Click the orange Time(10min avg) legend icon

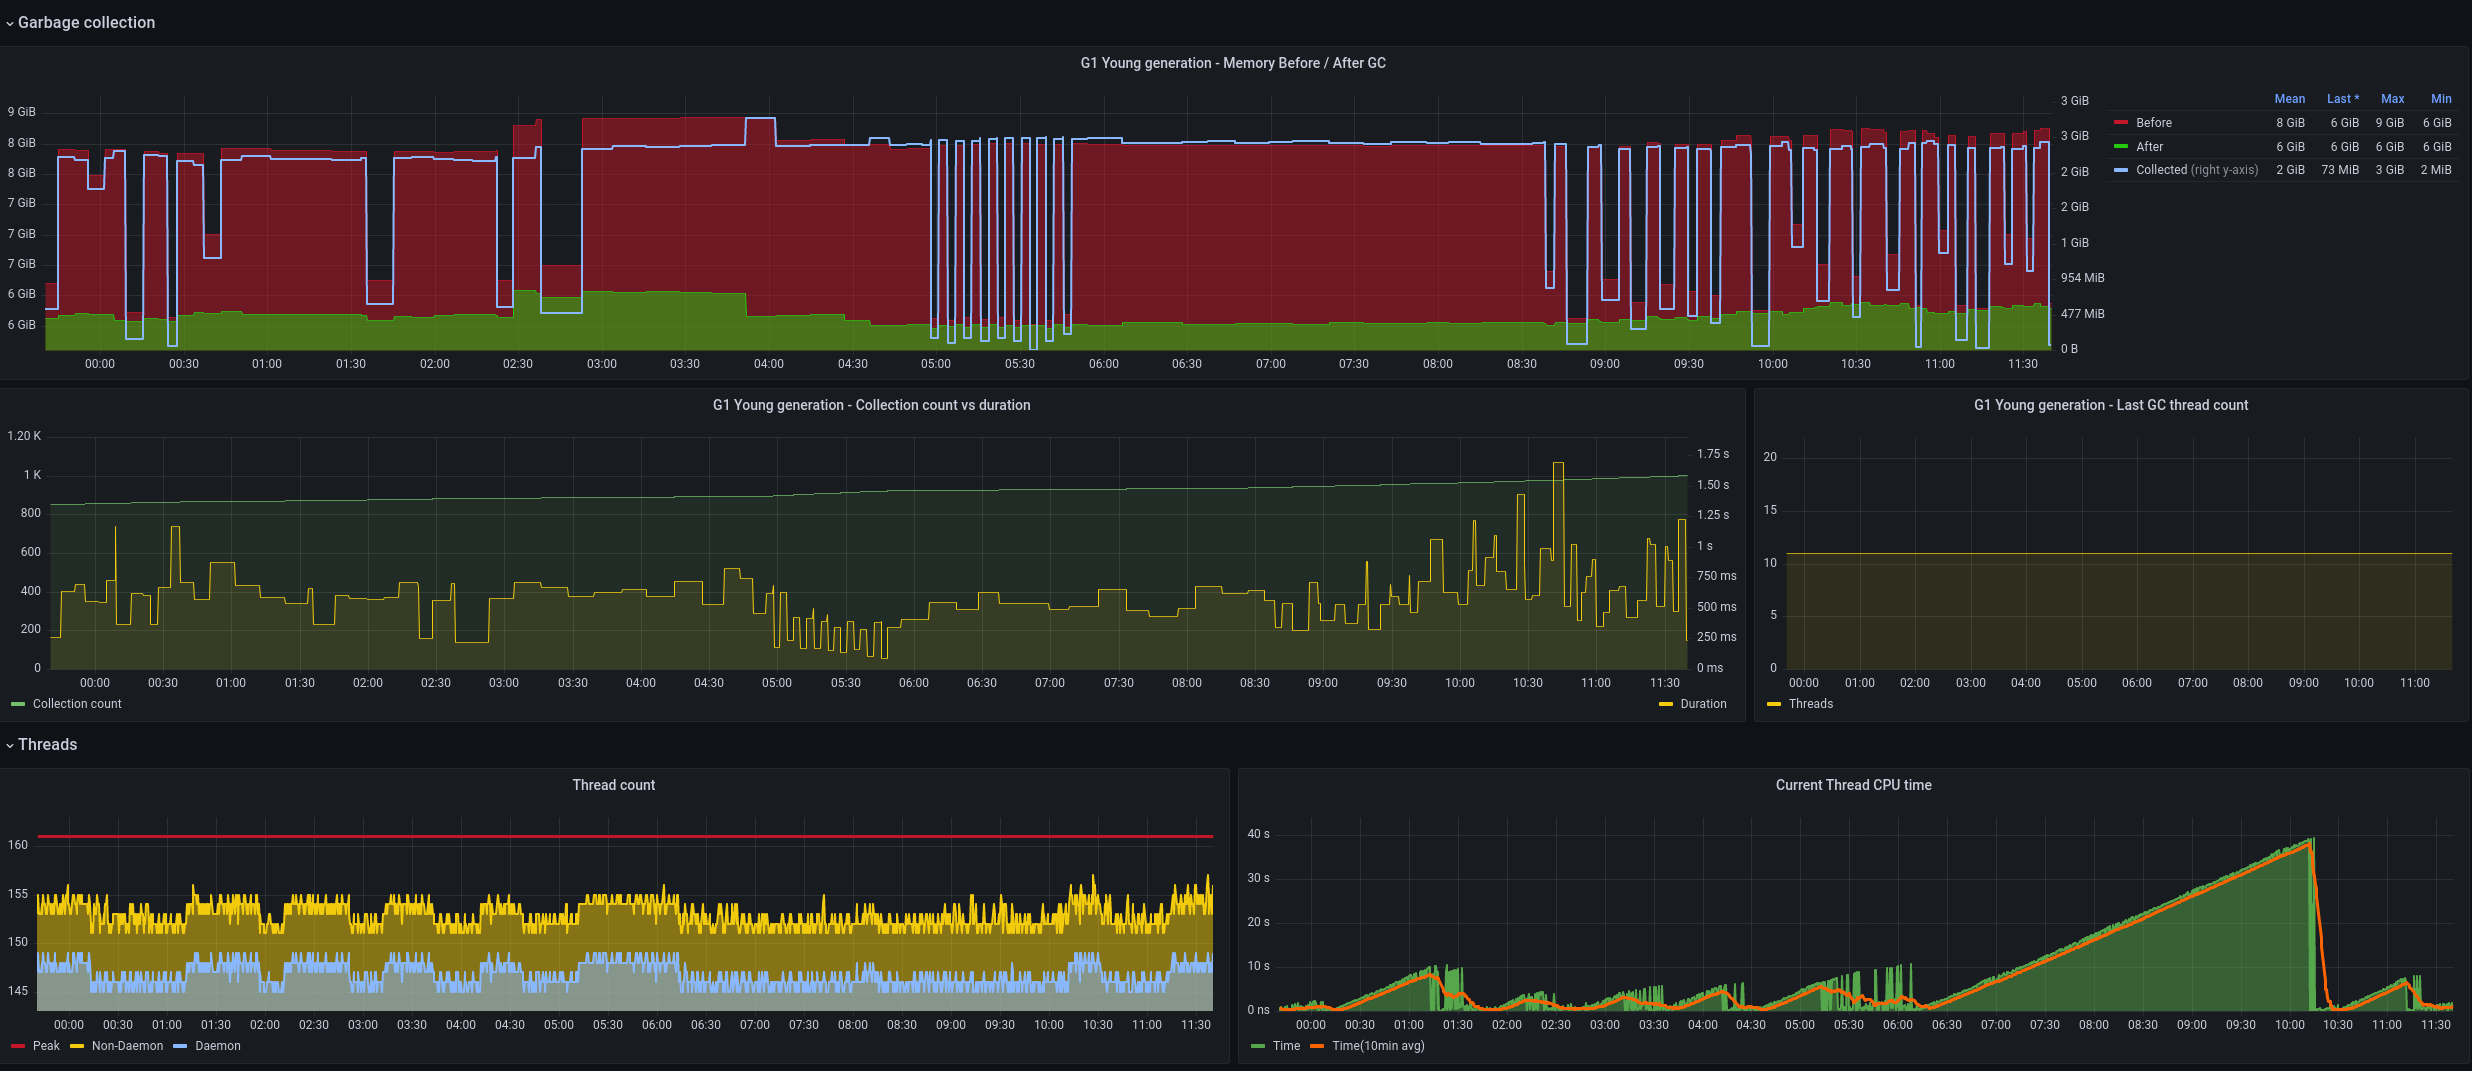(1317, 1046)
